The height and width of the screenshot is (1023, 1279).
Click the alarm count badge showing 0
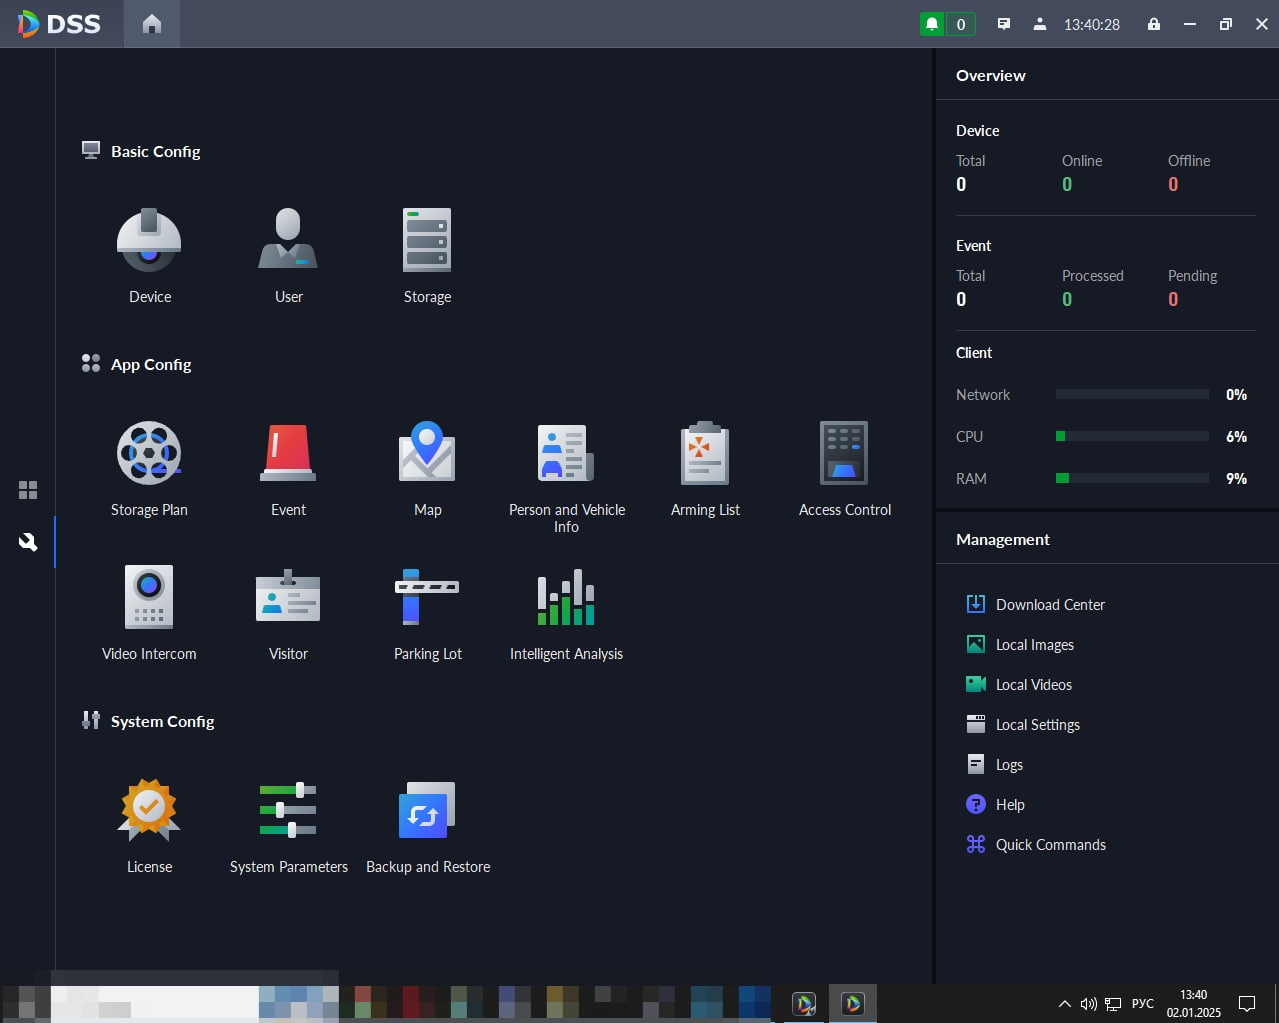[961, 24]
